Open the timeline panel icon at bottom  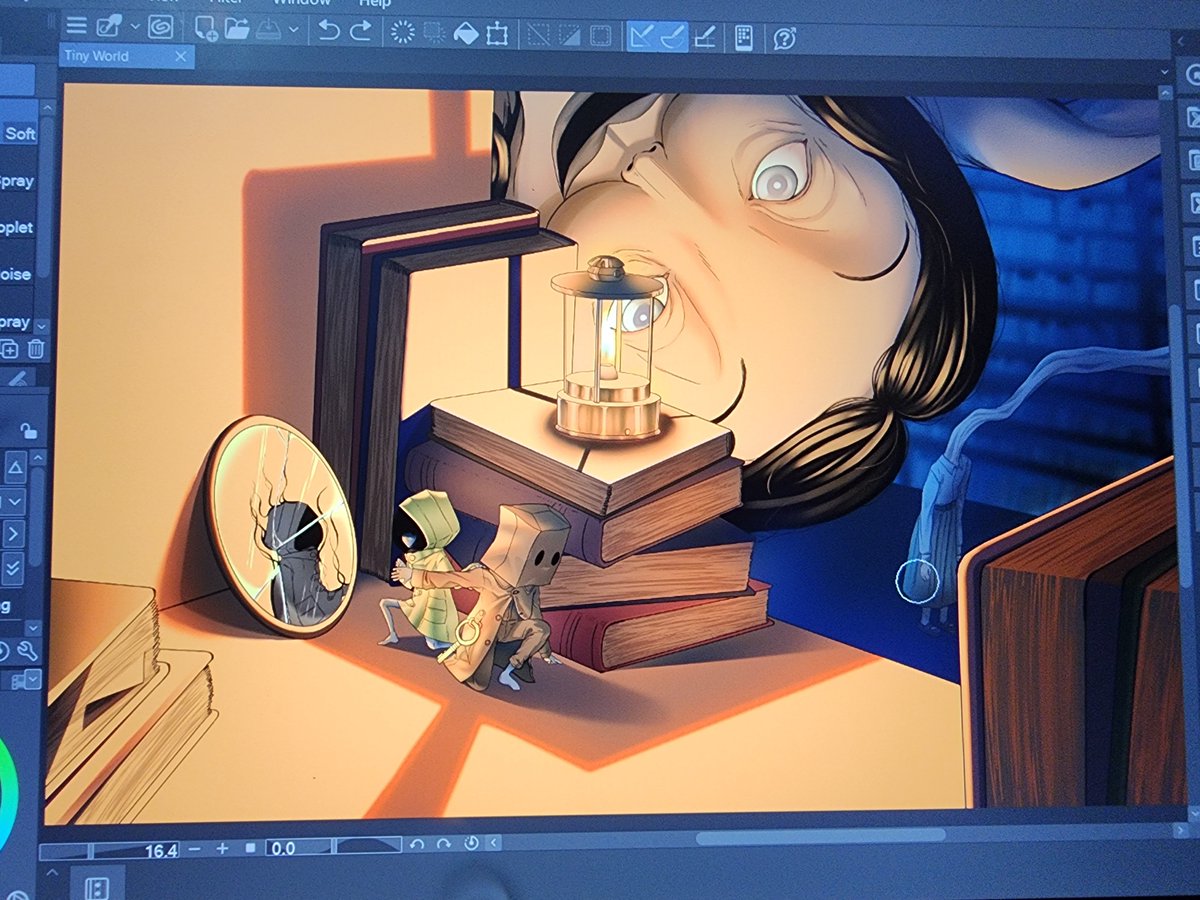click(x=97, y=887)
